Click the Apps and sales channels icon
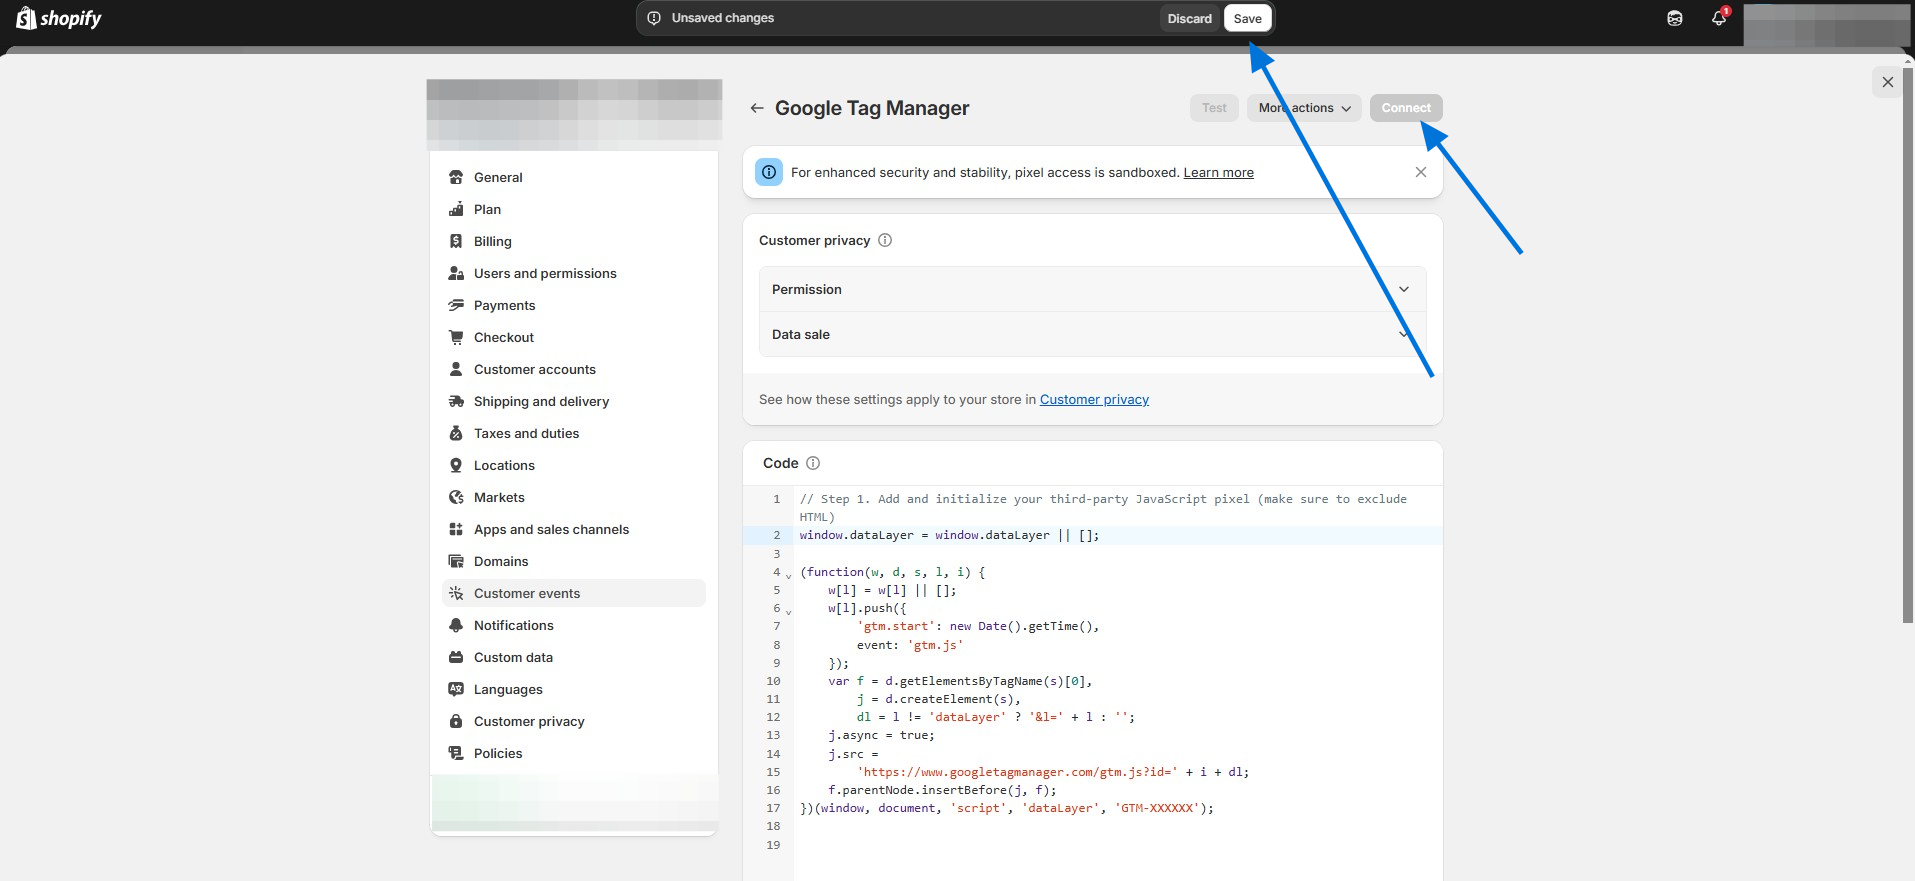Screen dimensions: 1915x881 click(x=456, y=529)
